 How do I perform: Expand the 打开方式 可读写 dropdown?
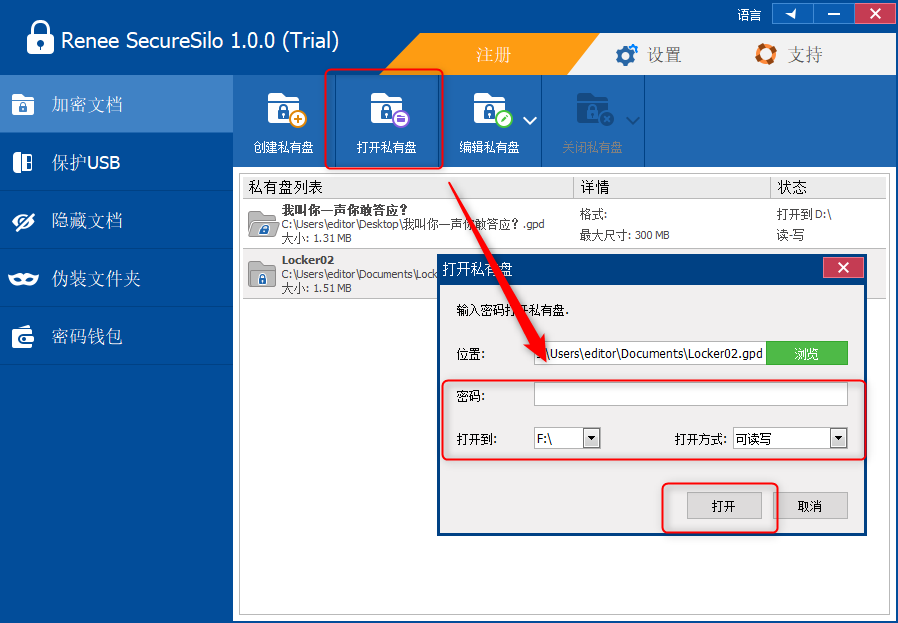pos(838,439)
